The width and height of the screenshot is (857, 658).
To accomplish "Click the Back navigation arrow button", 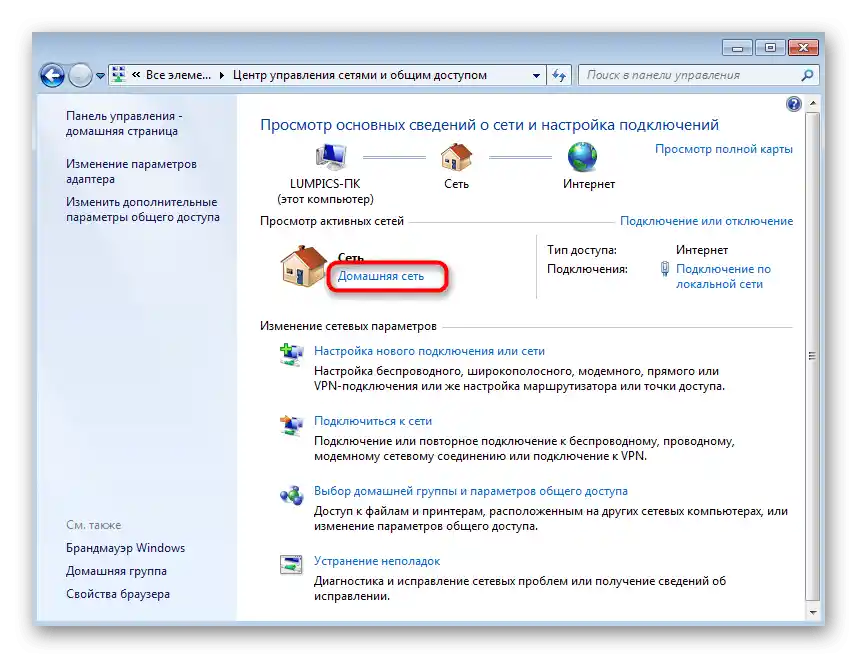I will (52, 75).
